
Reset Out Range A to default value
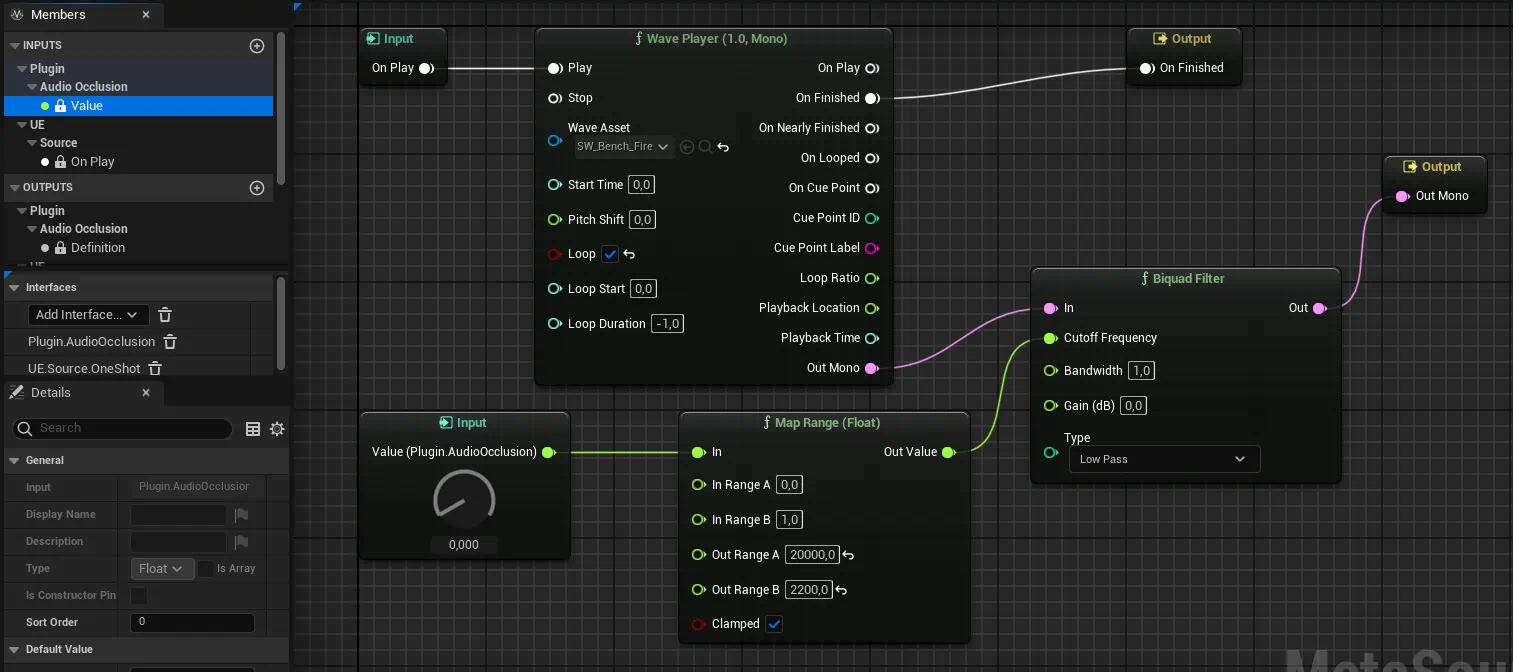(x=848, y=555)
